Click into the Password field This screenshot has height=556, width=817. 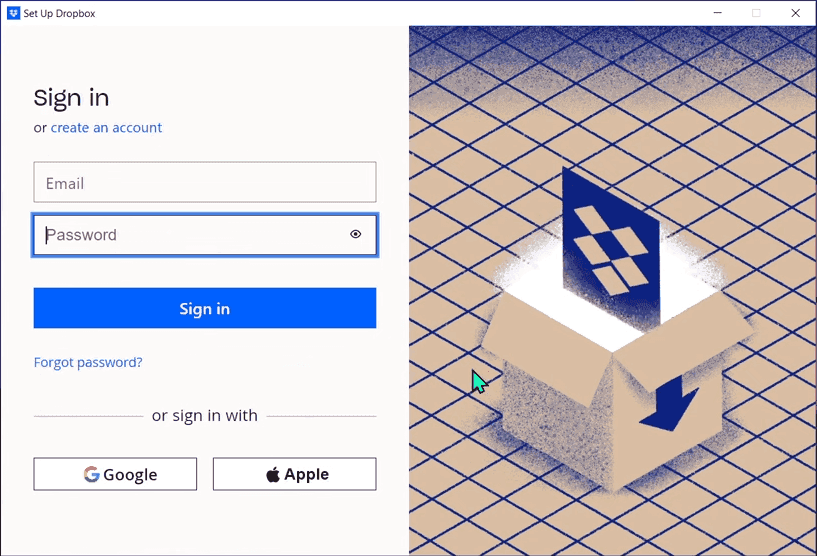[205, 235]
